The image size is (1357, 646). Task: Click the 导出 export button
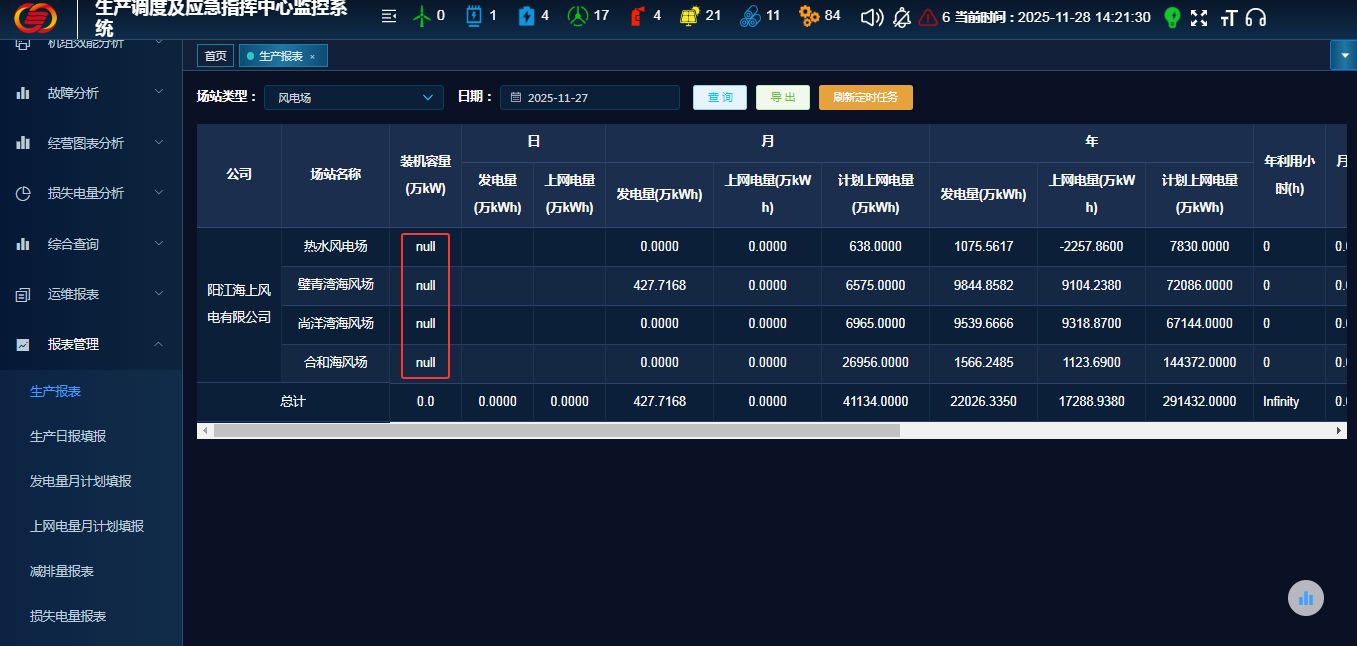(783, 97)
